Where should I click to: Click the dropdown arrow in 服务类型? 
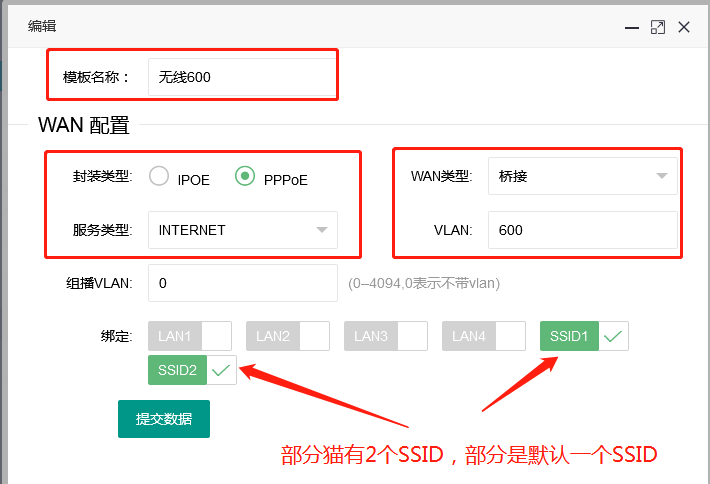321,230
